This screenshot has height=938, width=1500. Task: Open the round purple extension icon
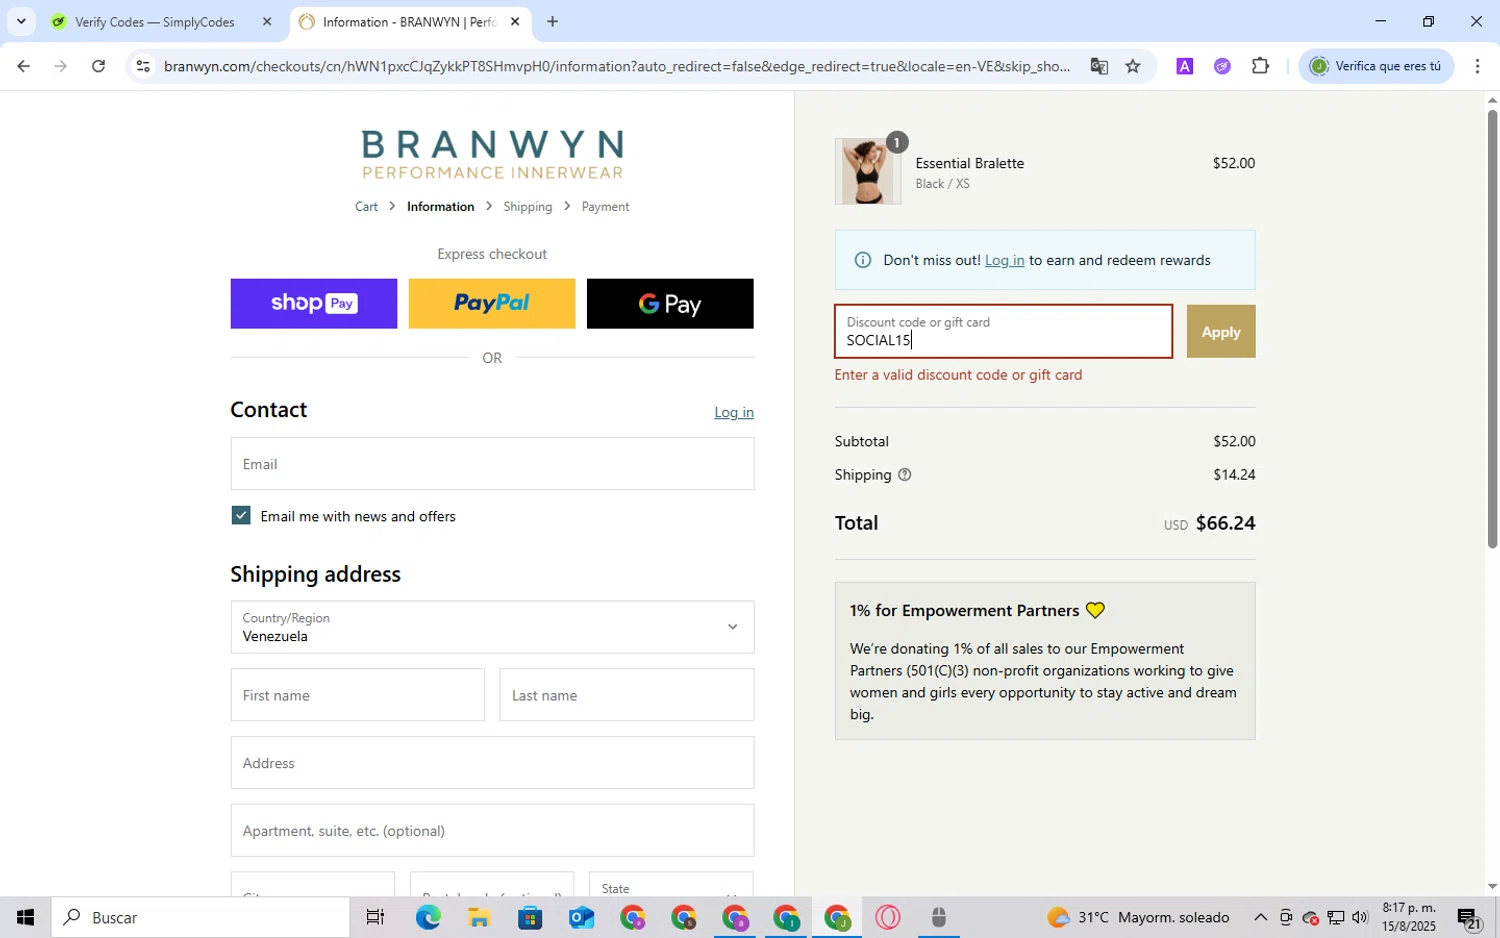(1222, 67)
